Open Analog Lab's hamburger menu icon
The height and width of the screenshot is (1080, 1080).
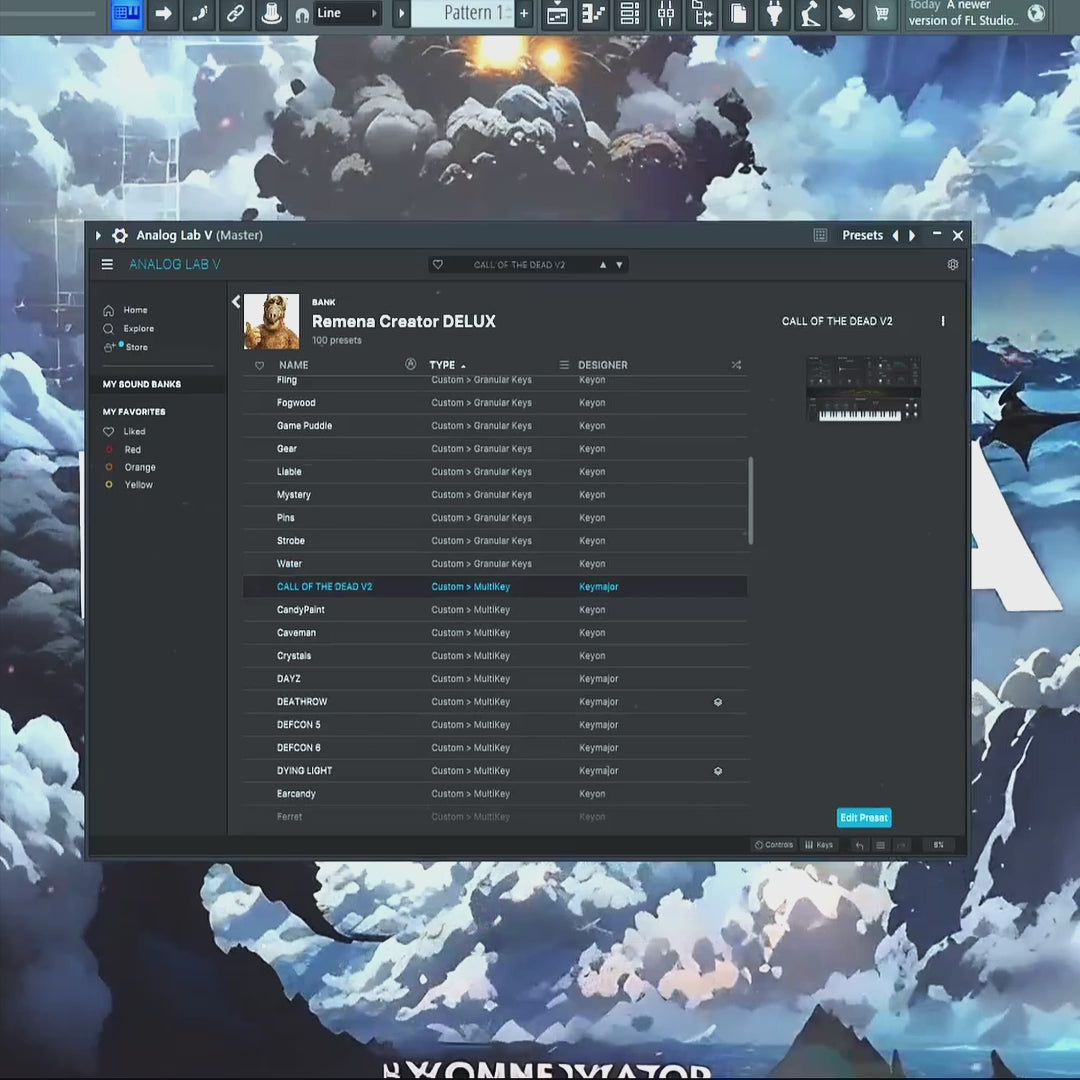[x=107, y=264]
